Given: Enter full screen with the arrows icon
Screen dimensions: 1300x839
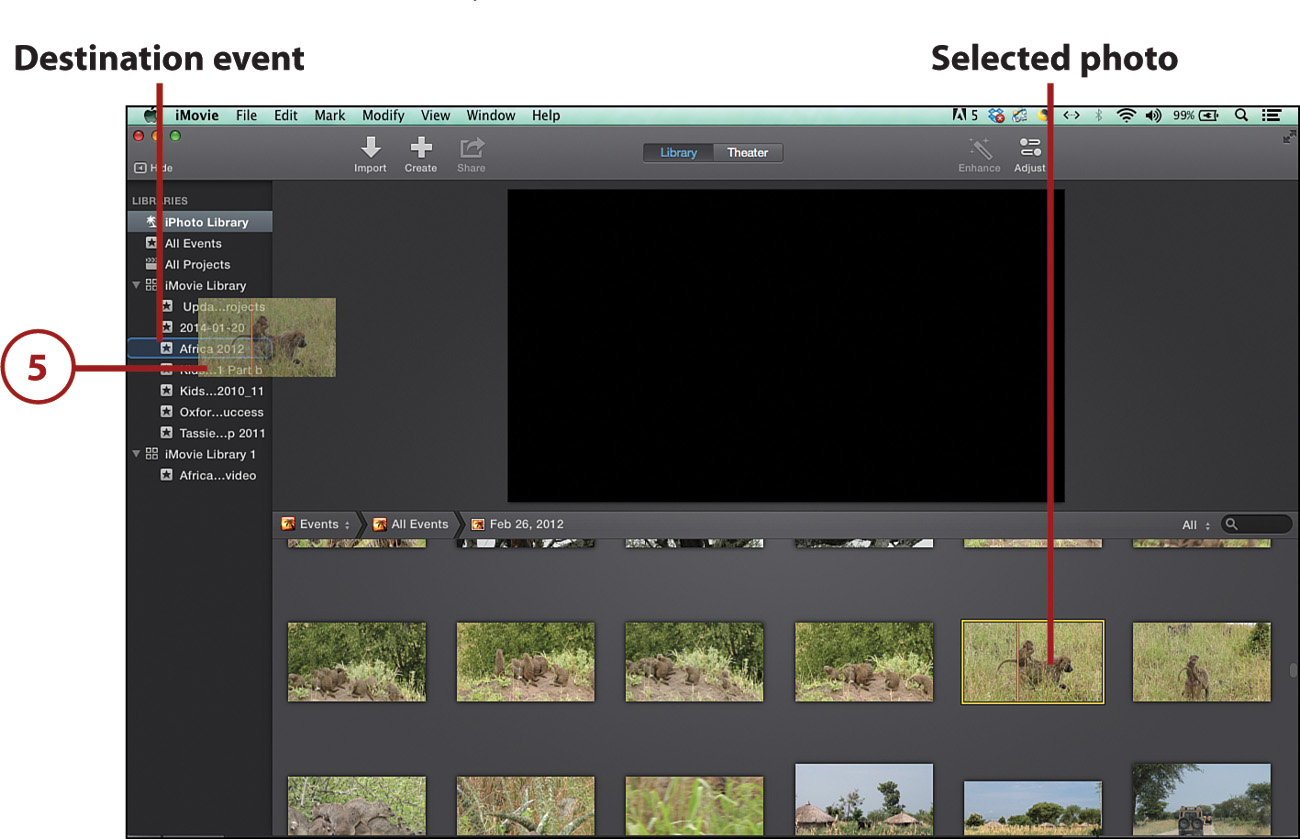Looking at the screenshot, I should tap(1289, 137).
